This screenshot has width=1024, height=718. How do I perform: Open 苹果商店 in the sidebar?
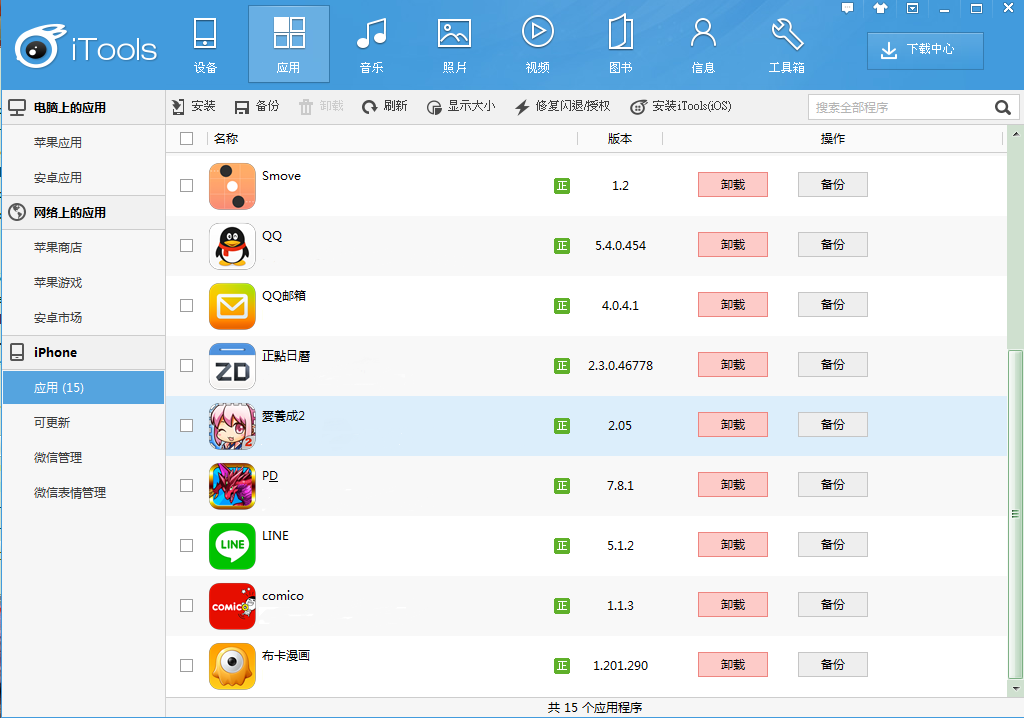tap(84, 248)
